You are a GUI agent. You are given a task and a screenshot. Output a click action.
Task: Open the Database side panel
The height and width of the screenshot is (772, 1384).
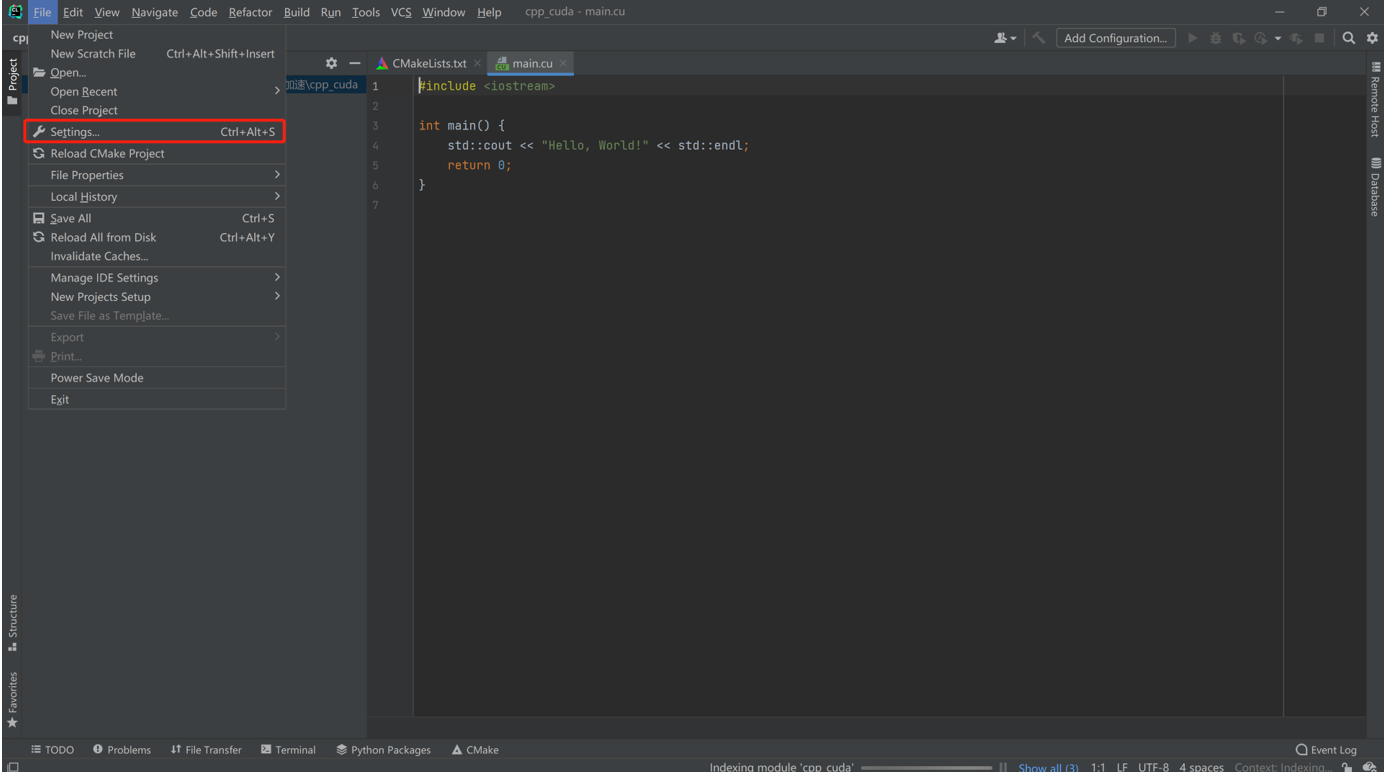pos(1375,186)
